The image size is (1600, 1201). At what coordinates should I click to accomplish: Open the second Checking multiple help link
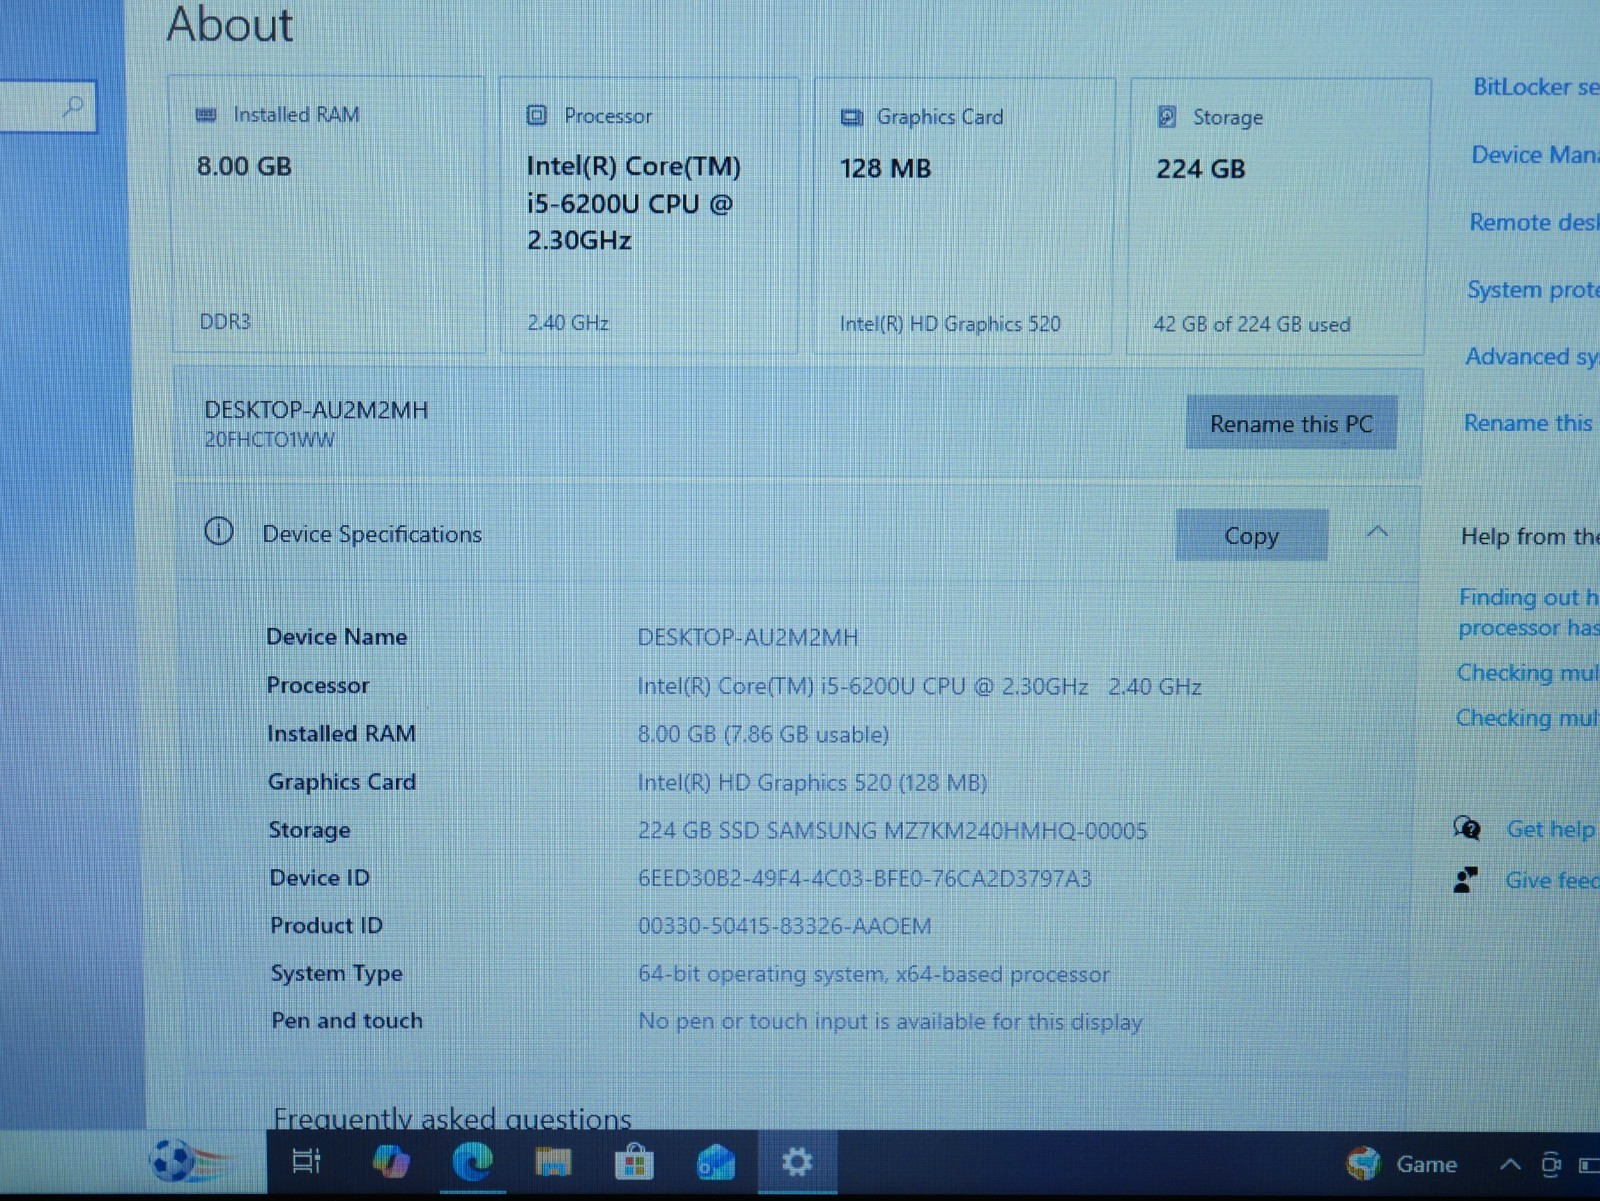[x=1527, y=717]
